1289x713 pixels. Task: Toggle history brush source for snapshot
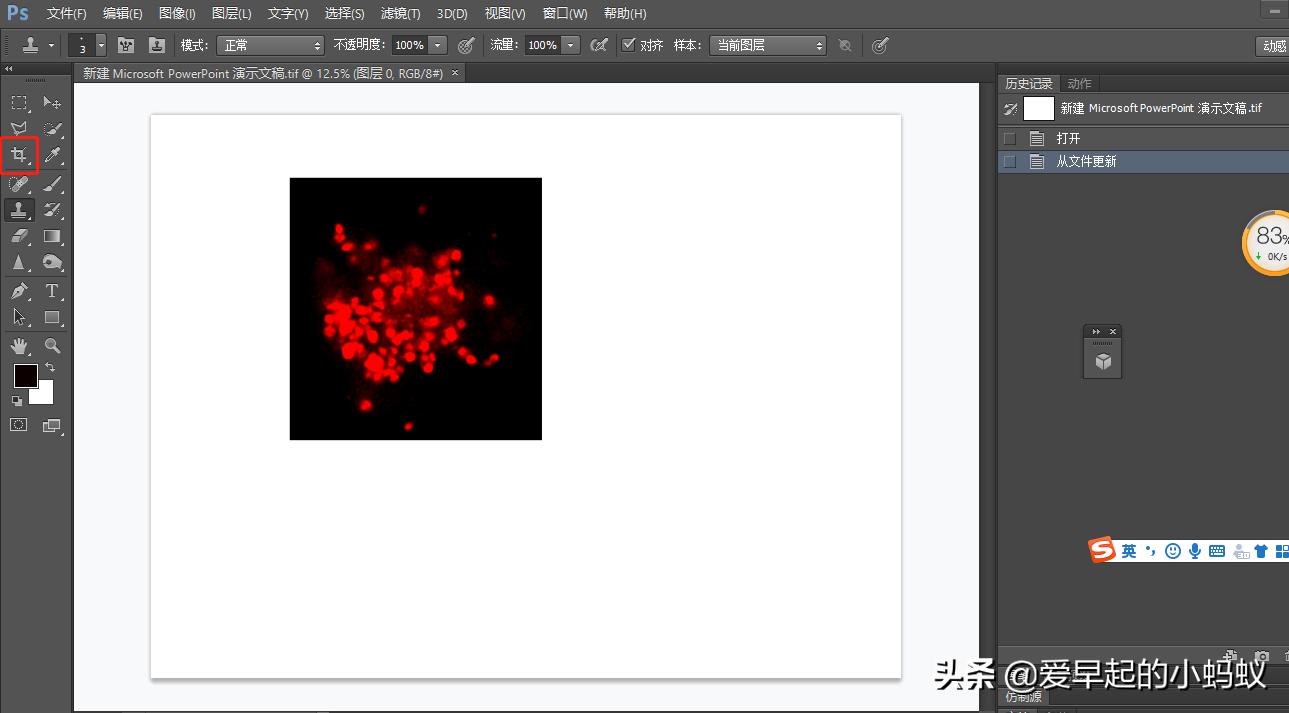[x=1010, y=109]
